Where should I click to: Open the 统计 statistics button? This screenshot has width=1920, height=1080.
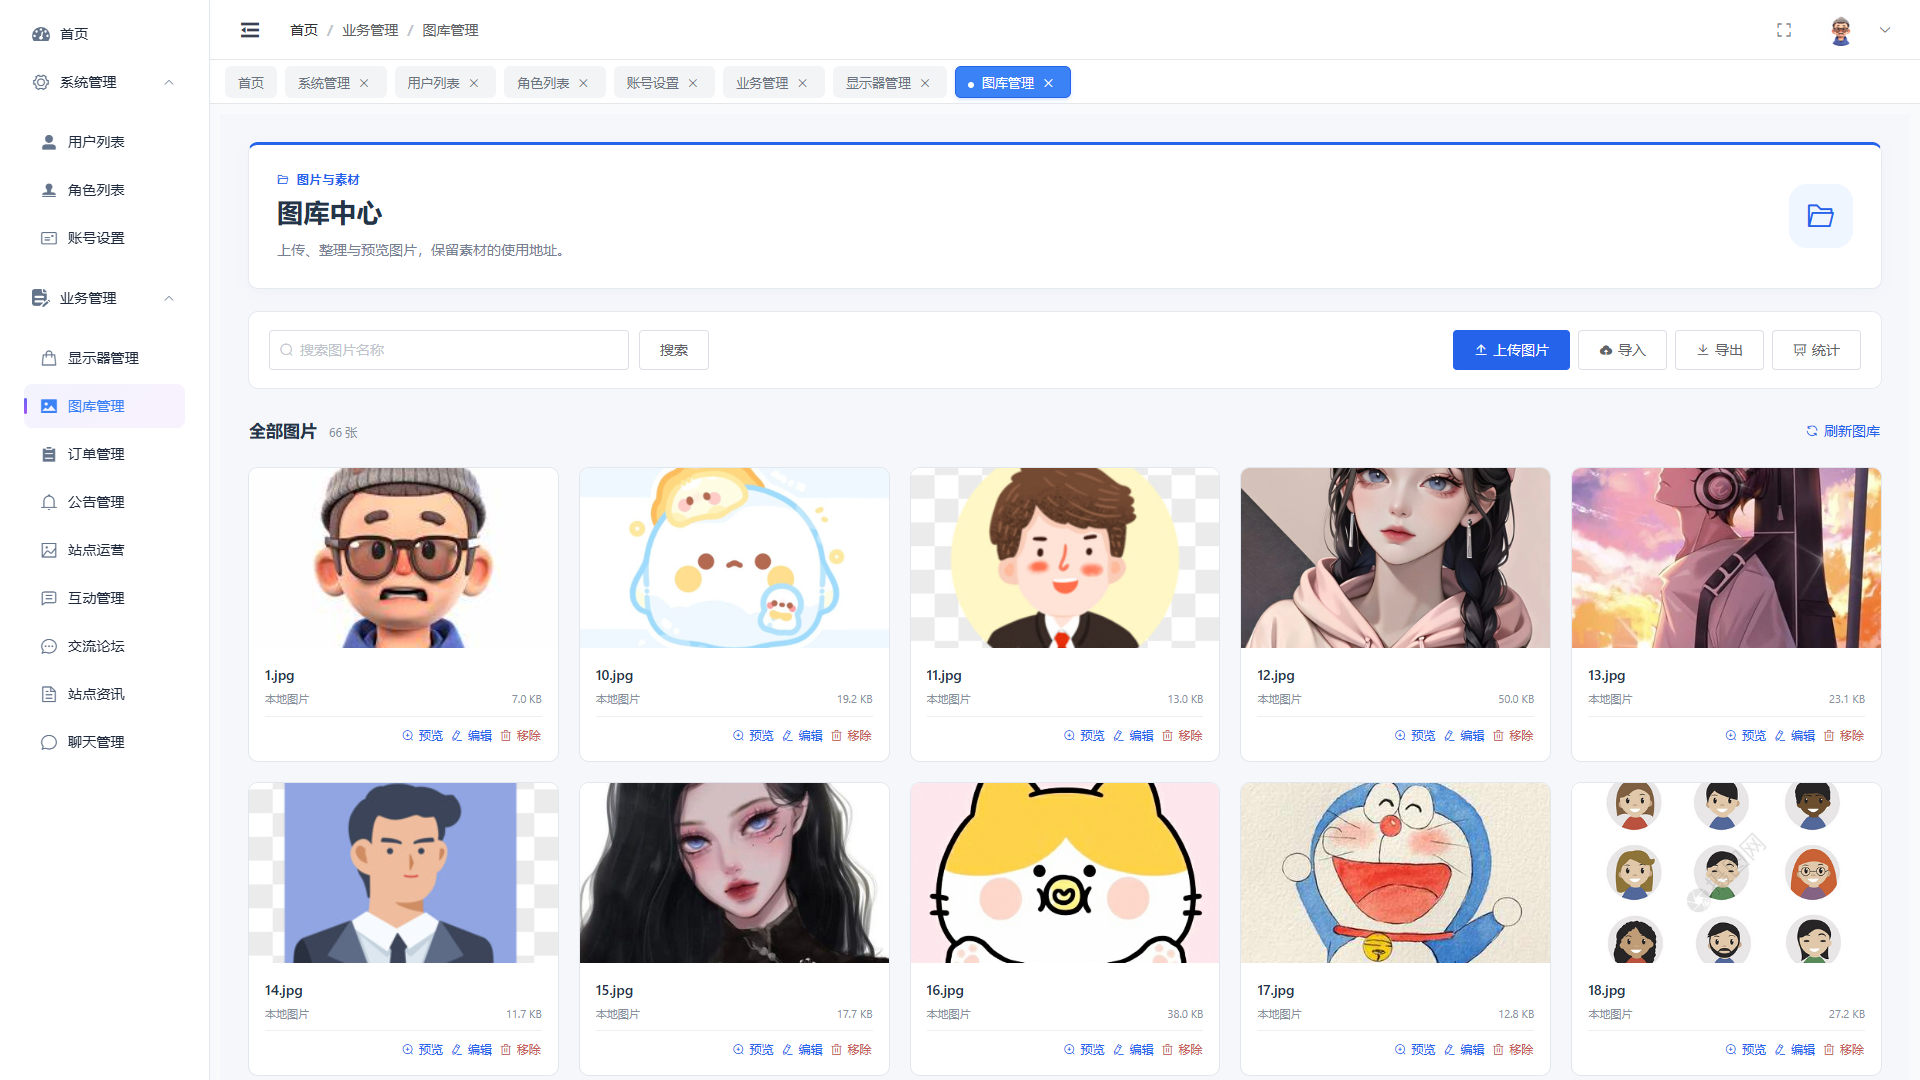pyautogui.click(x=1816, y=350)
